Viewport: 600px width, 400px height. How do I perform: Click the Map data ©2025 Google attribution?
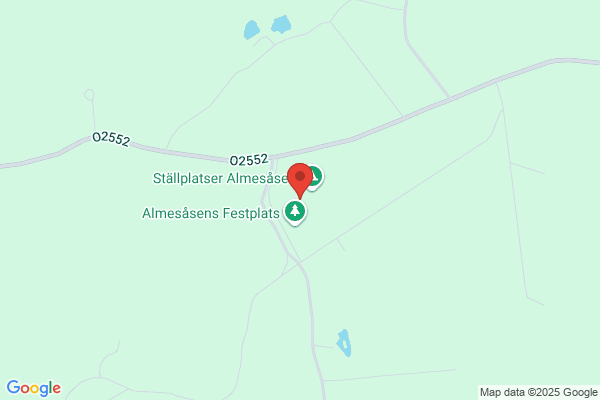[538, 392]
